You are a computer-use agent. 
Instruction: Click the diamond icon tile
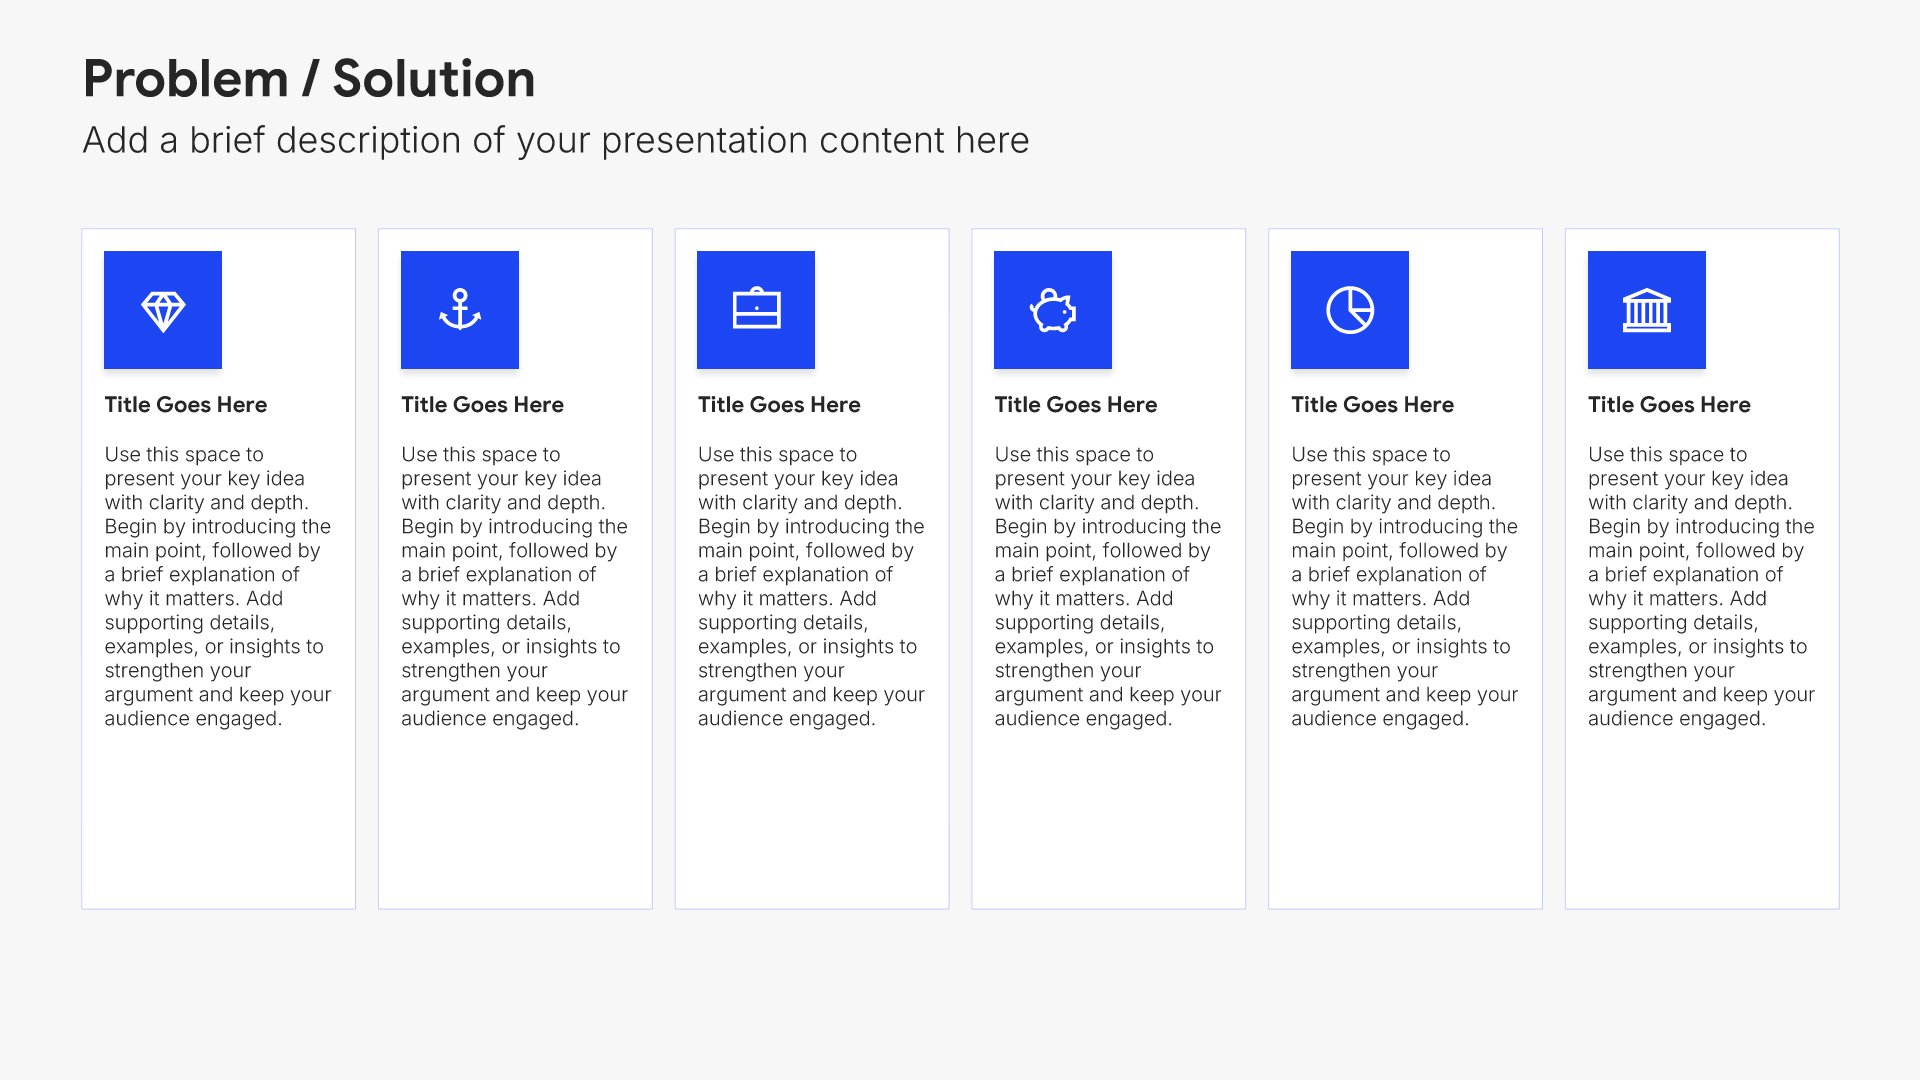click(163, 310)
